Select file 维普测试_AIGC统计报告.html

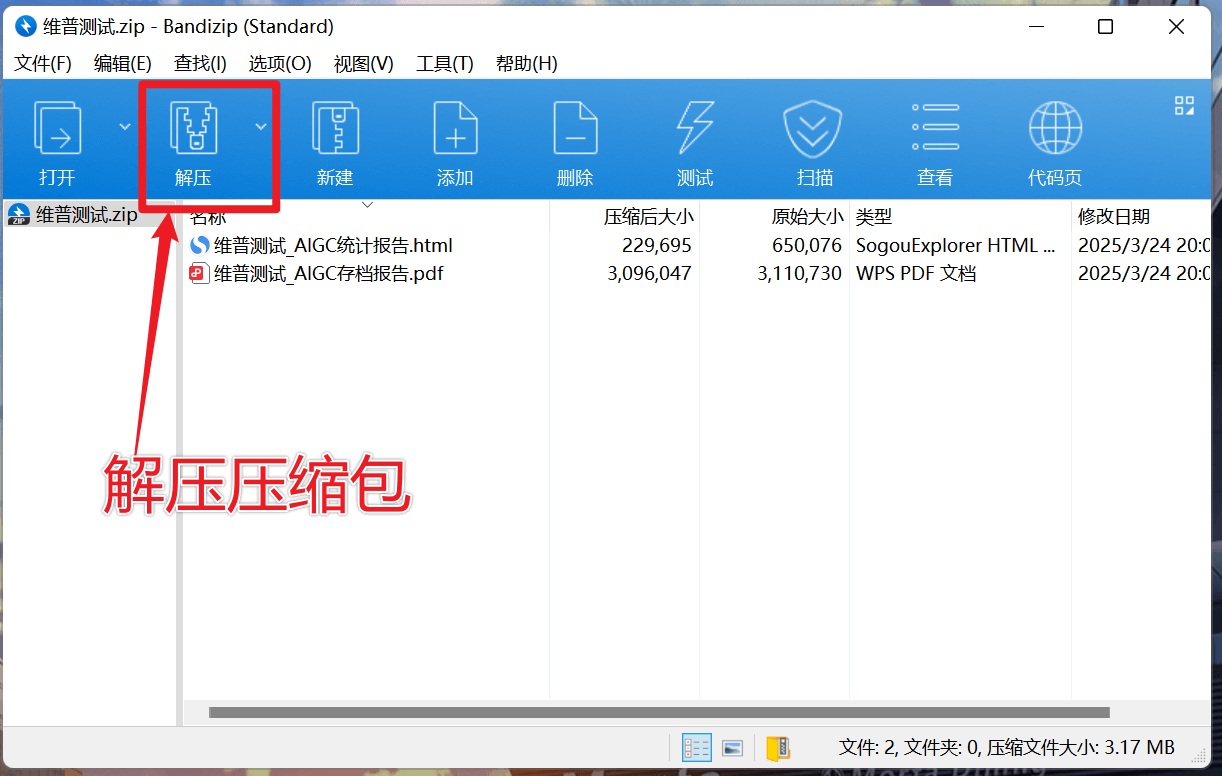[x=333, y=245]
